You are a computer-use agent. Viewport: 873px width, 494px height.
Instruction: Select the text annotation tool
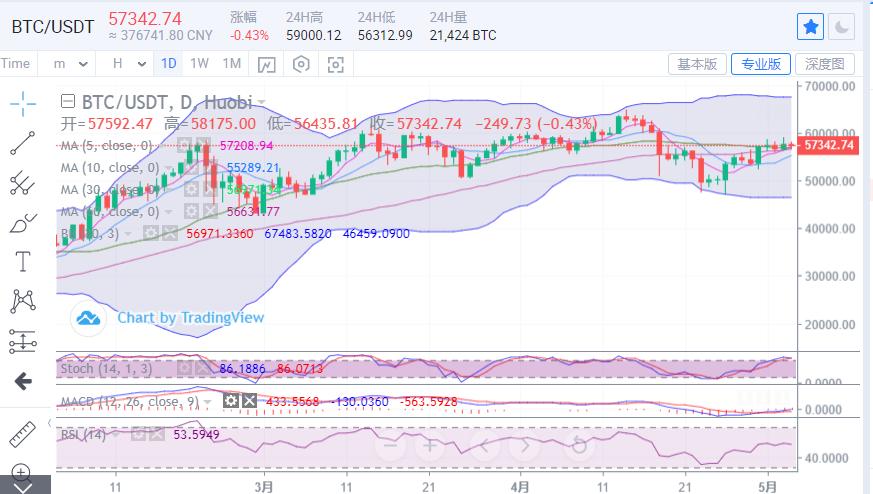coord(23,261)
